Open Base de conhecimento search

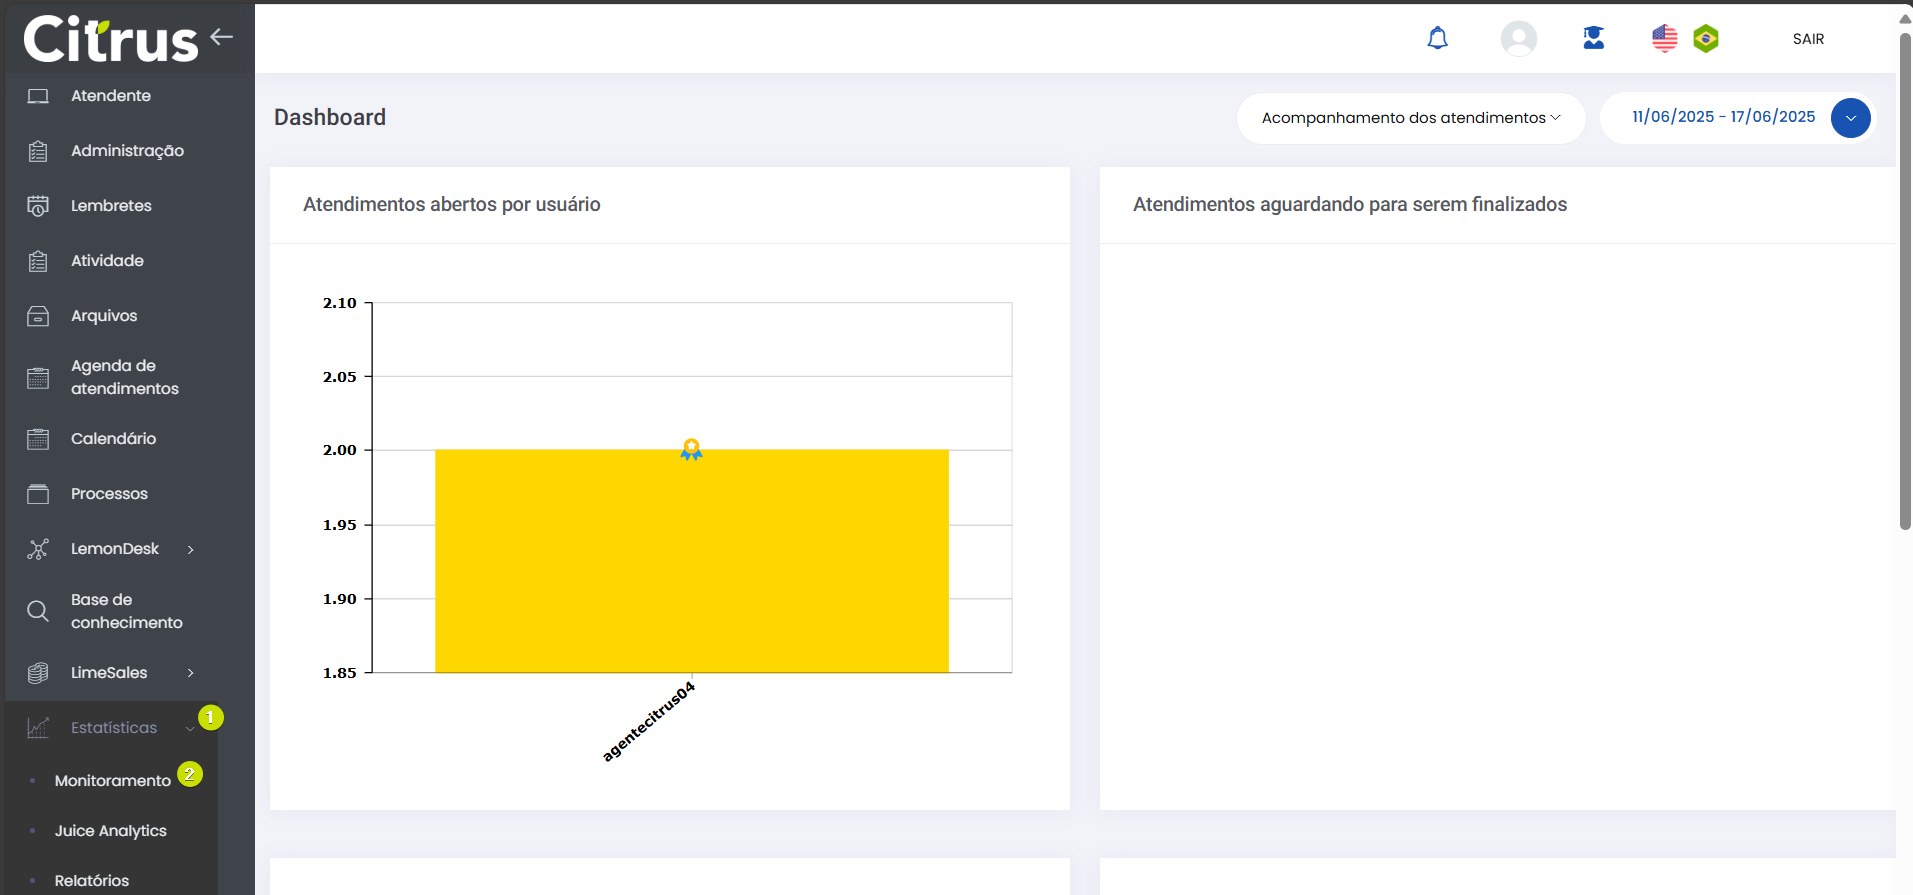point(126,611)
